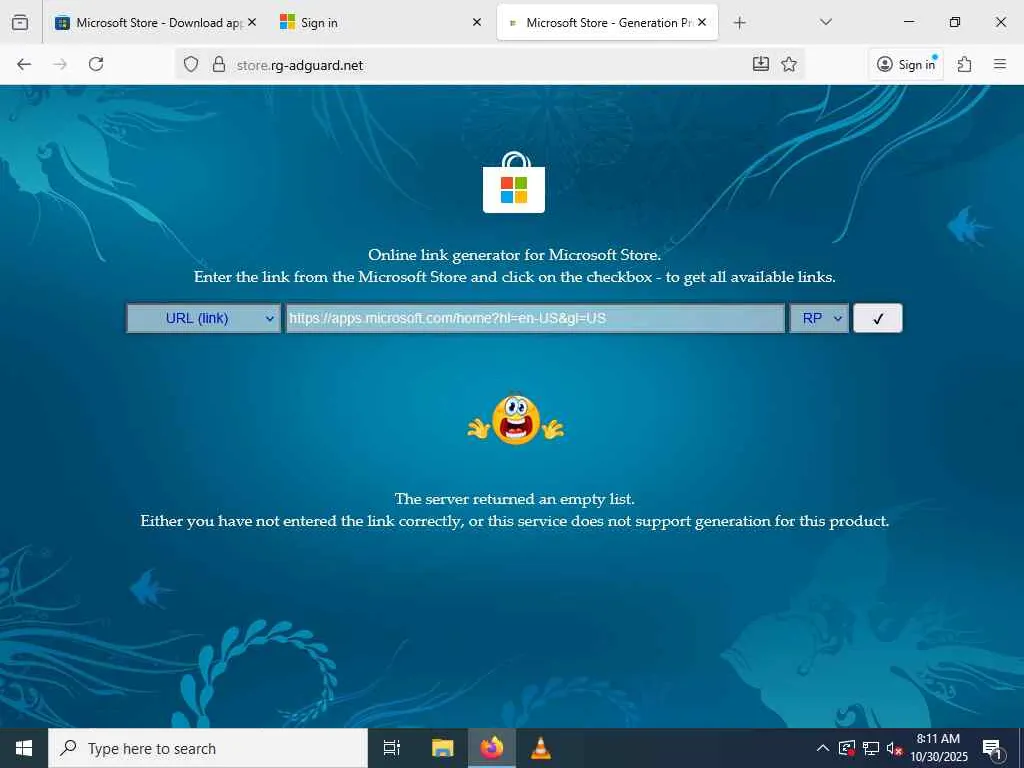Click the Firefox account Sign in button

906,64
